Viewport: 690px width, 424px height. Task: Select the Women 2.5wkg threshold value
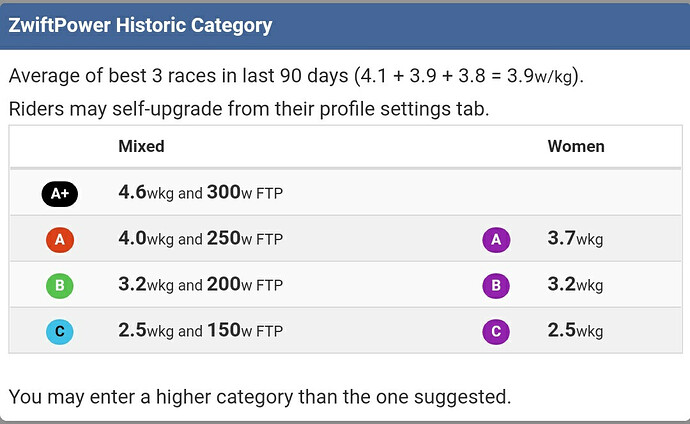tap(575, 330)
